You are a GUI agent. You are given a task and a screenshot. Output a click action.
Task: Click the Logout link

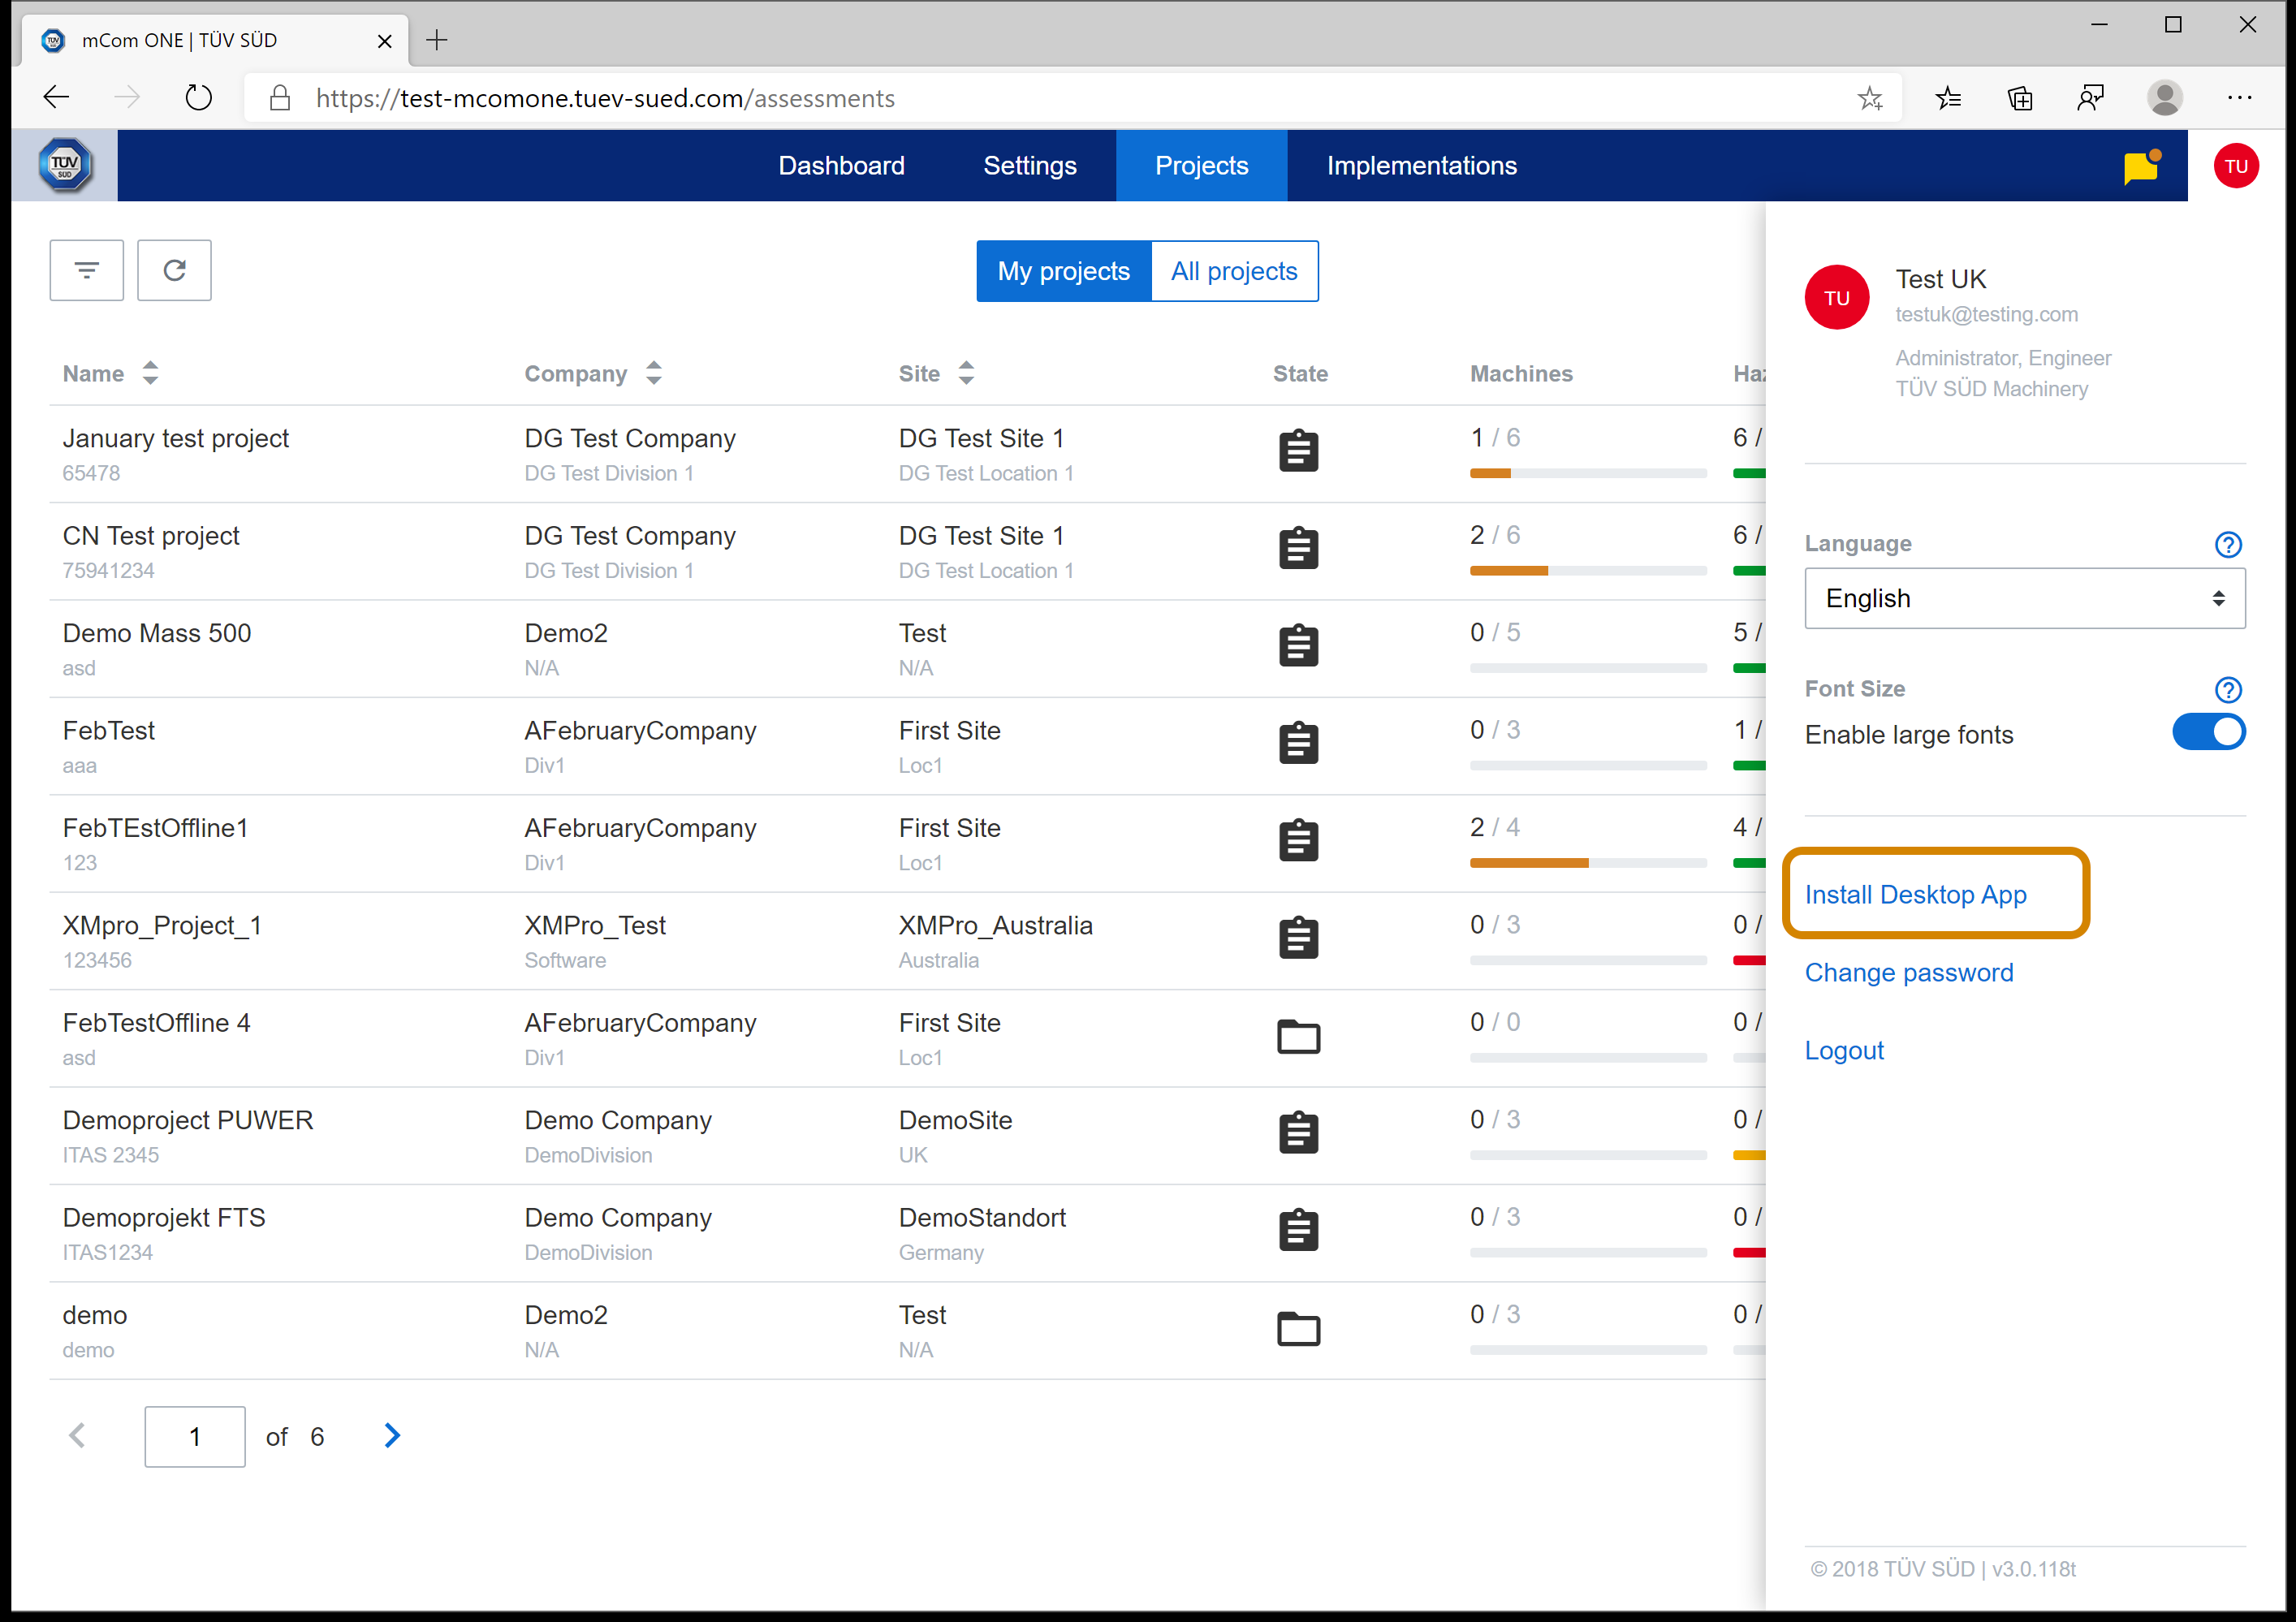point(1844,1050)
